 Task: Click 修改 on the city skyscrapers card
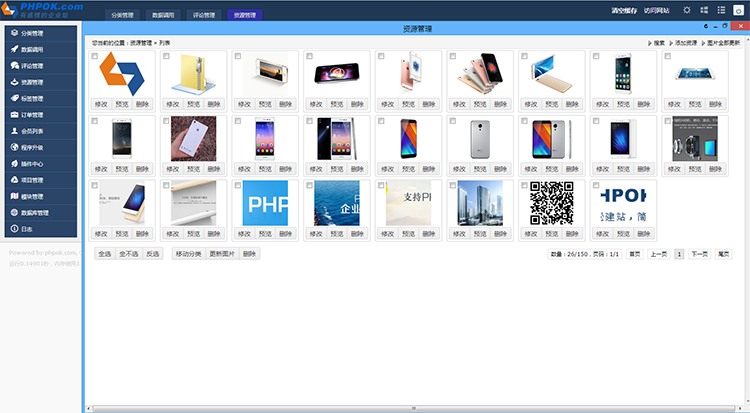coord(459,234)
